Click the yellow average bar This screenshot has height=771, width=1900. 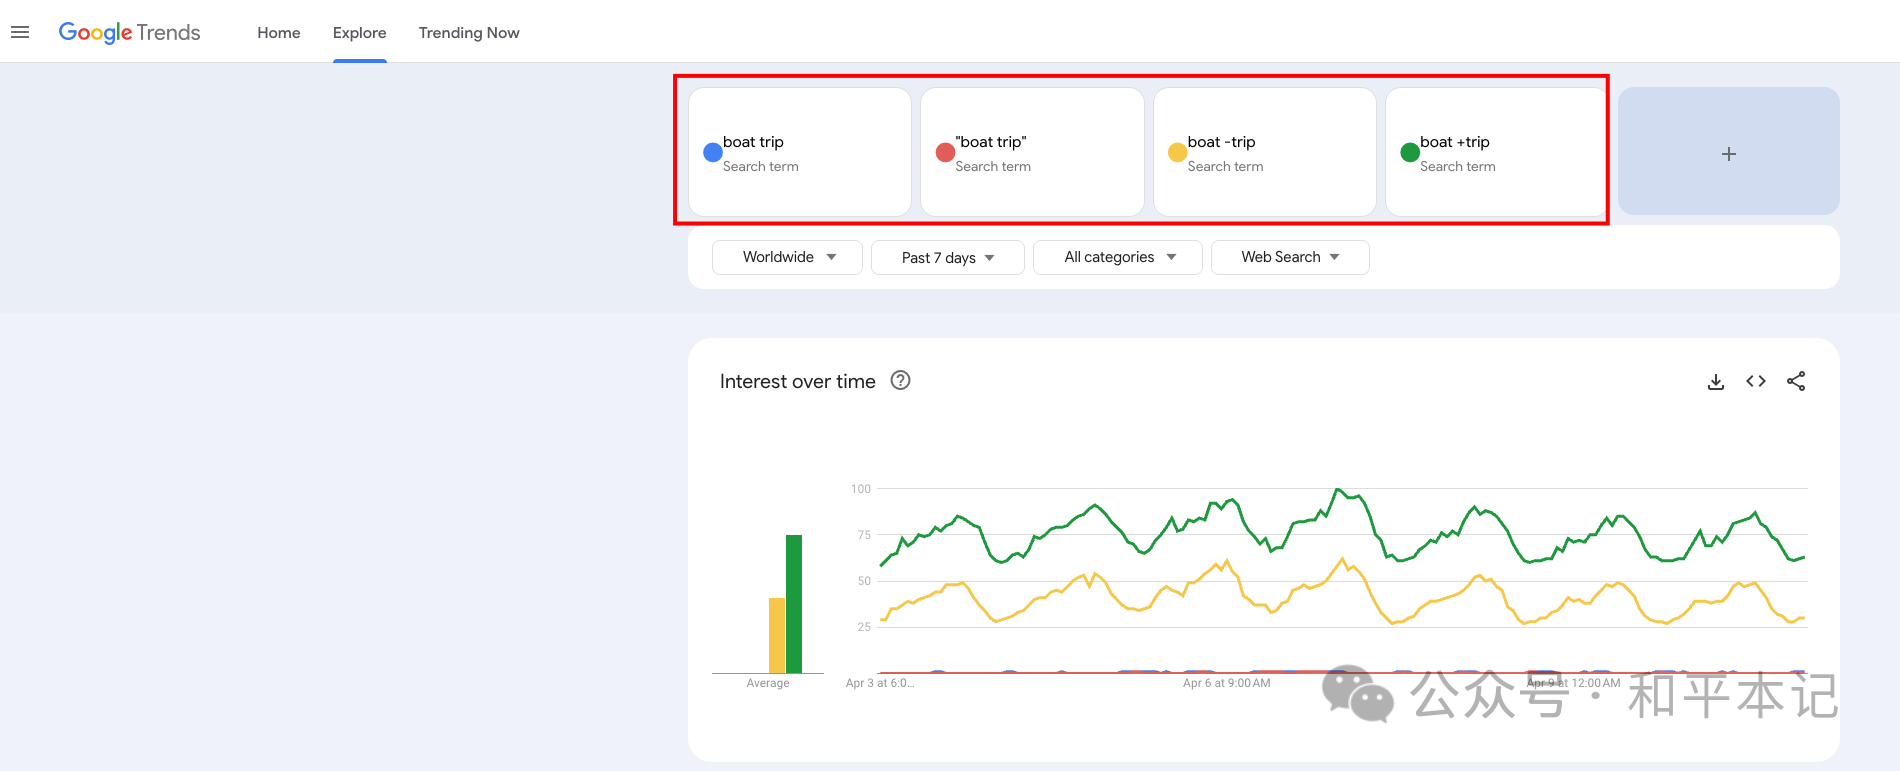click(777, 635)
